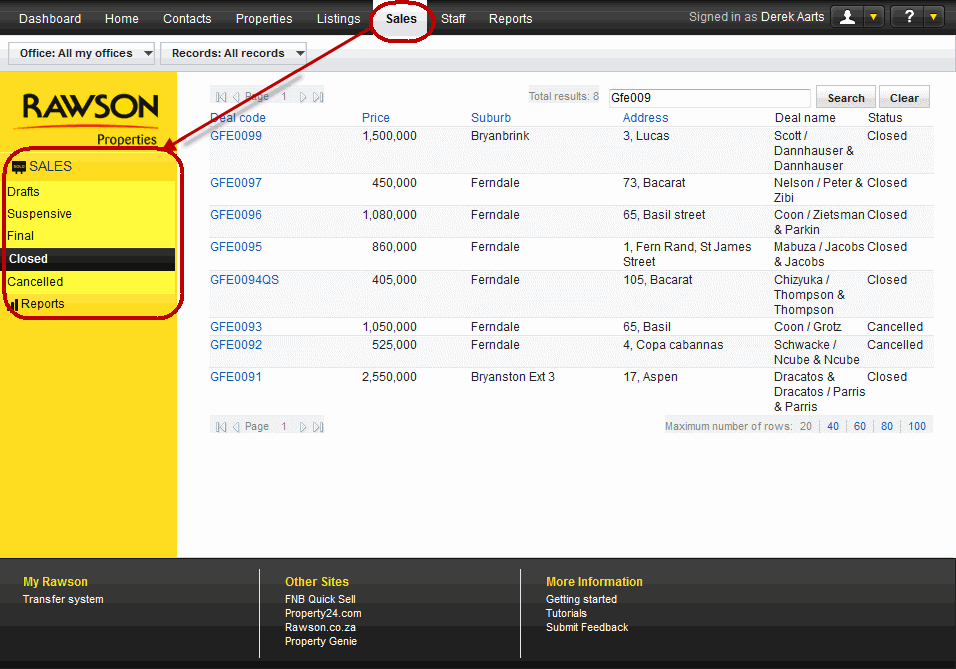This screenshot has width=956, height=669.
Task: Expand the help menu dropdown arrow
Action: [x=934, y=17]
